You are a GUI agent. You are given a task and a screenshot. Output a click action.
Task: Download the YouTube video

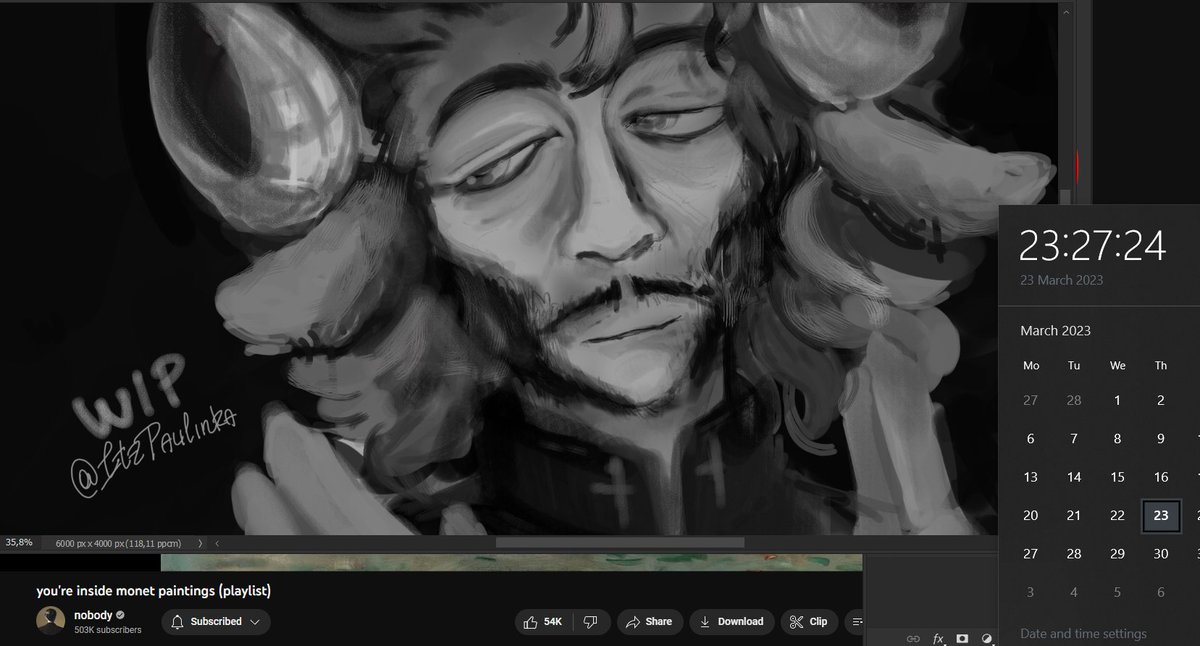pyautogui.click(x=731, y=622)
